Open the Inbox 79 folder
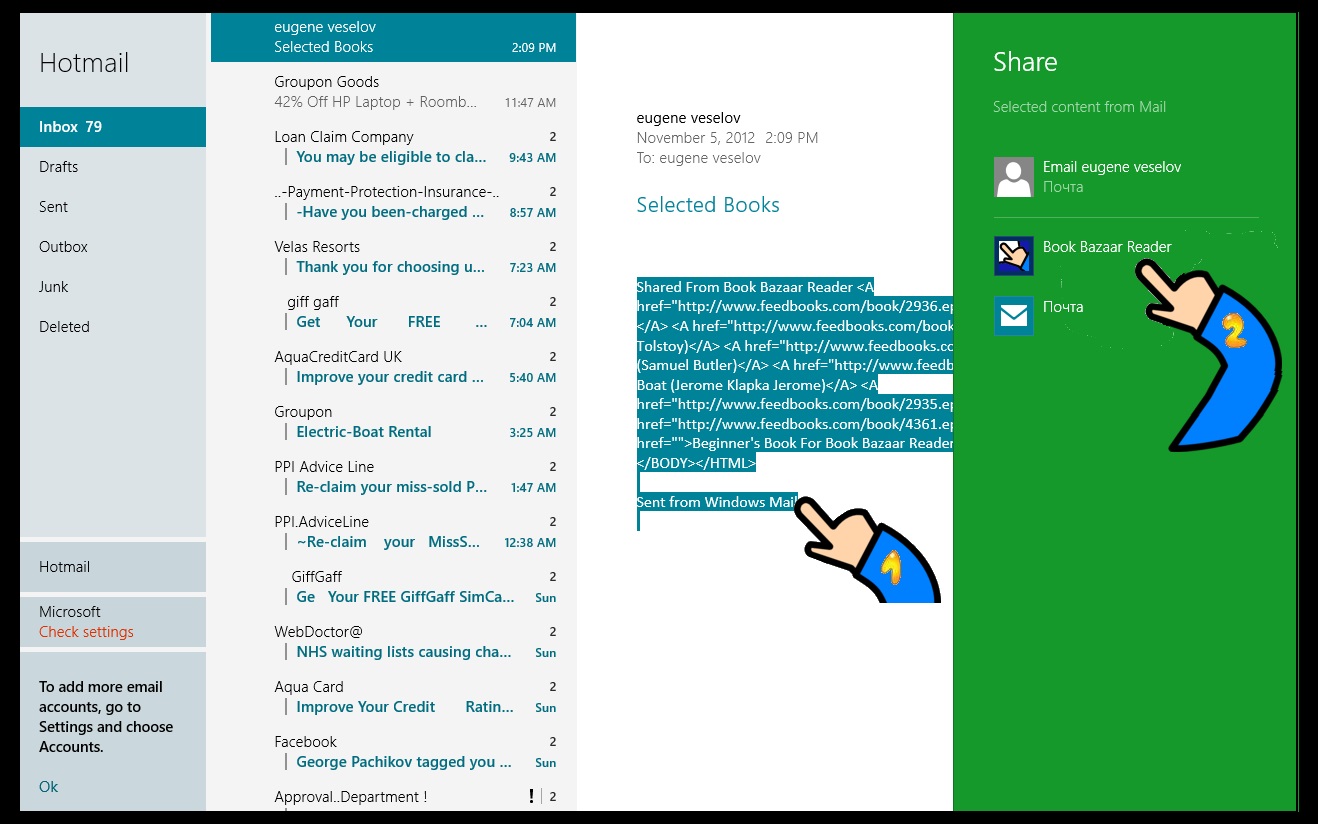 (113, 127)
